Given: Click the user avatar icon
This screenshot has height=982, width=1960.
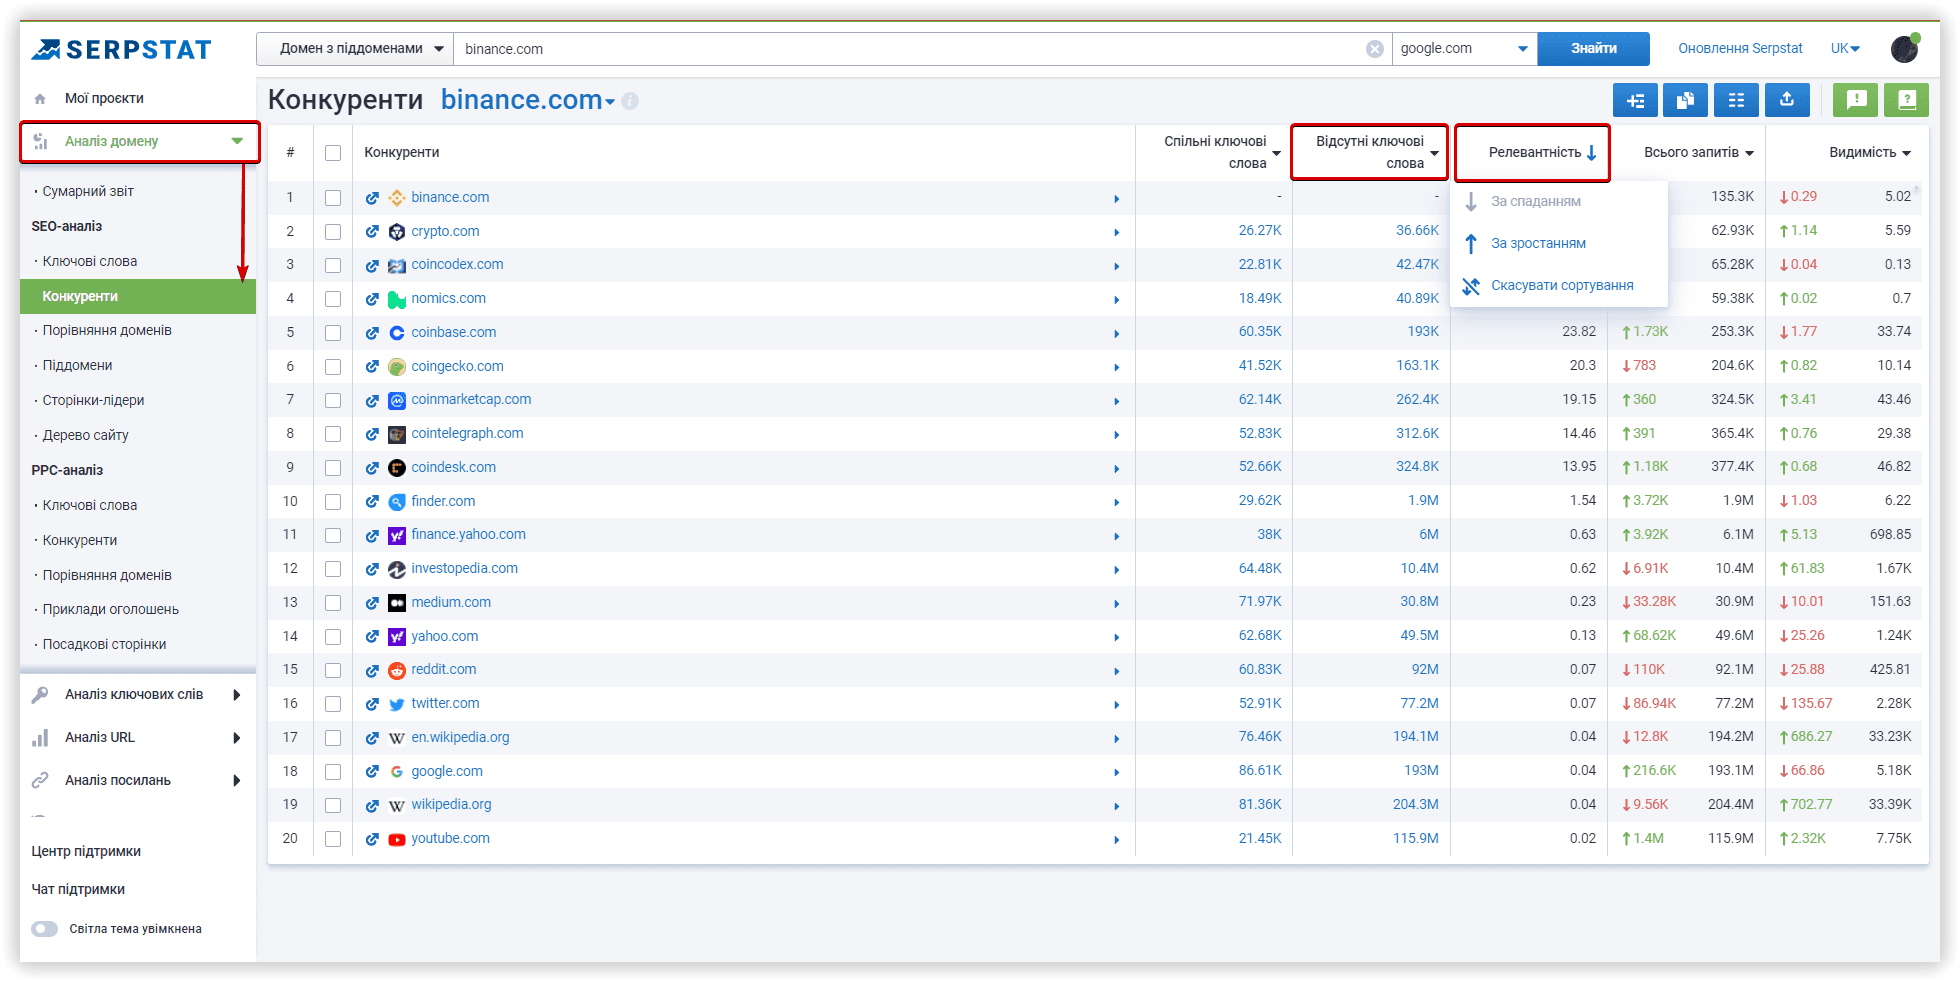Looking at the screenshot, I should coord(1904,48).
